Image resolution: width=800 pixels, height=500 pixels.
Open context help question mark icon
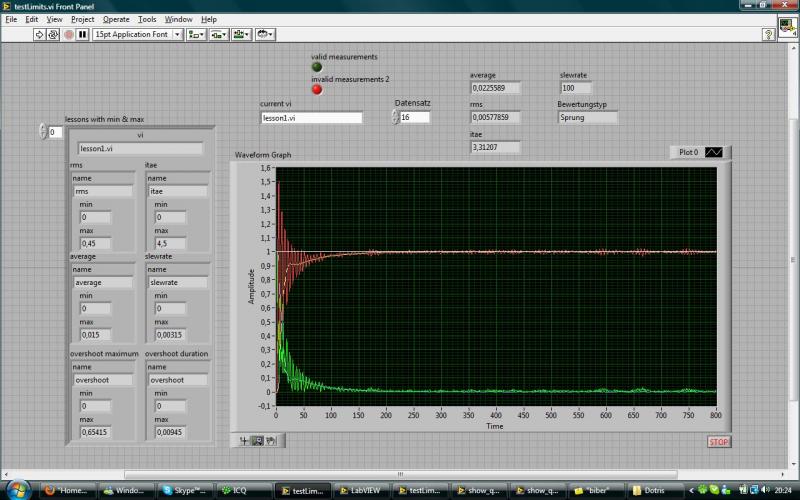(769, 34)
